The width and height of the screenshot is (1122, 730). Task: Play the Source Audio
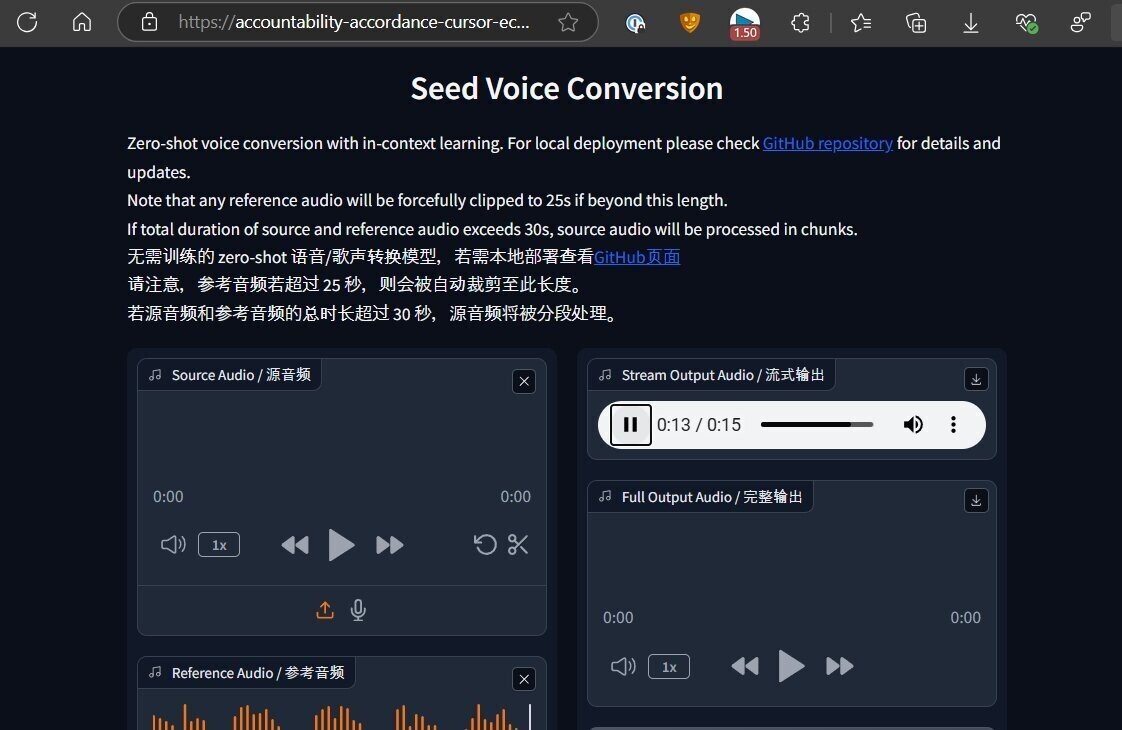(341, 545)
